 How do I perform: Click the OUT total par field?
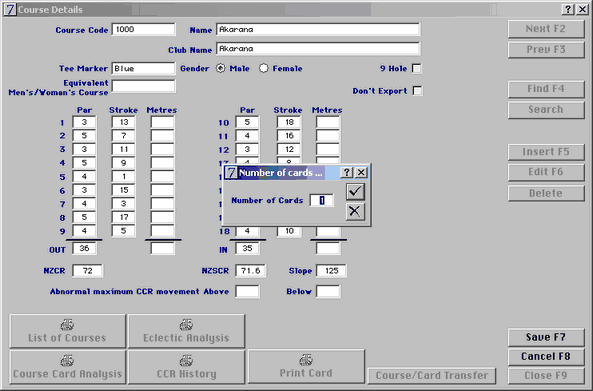(x=84, y=248)
